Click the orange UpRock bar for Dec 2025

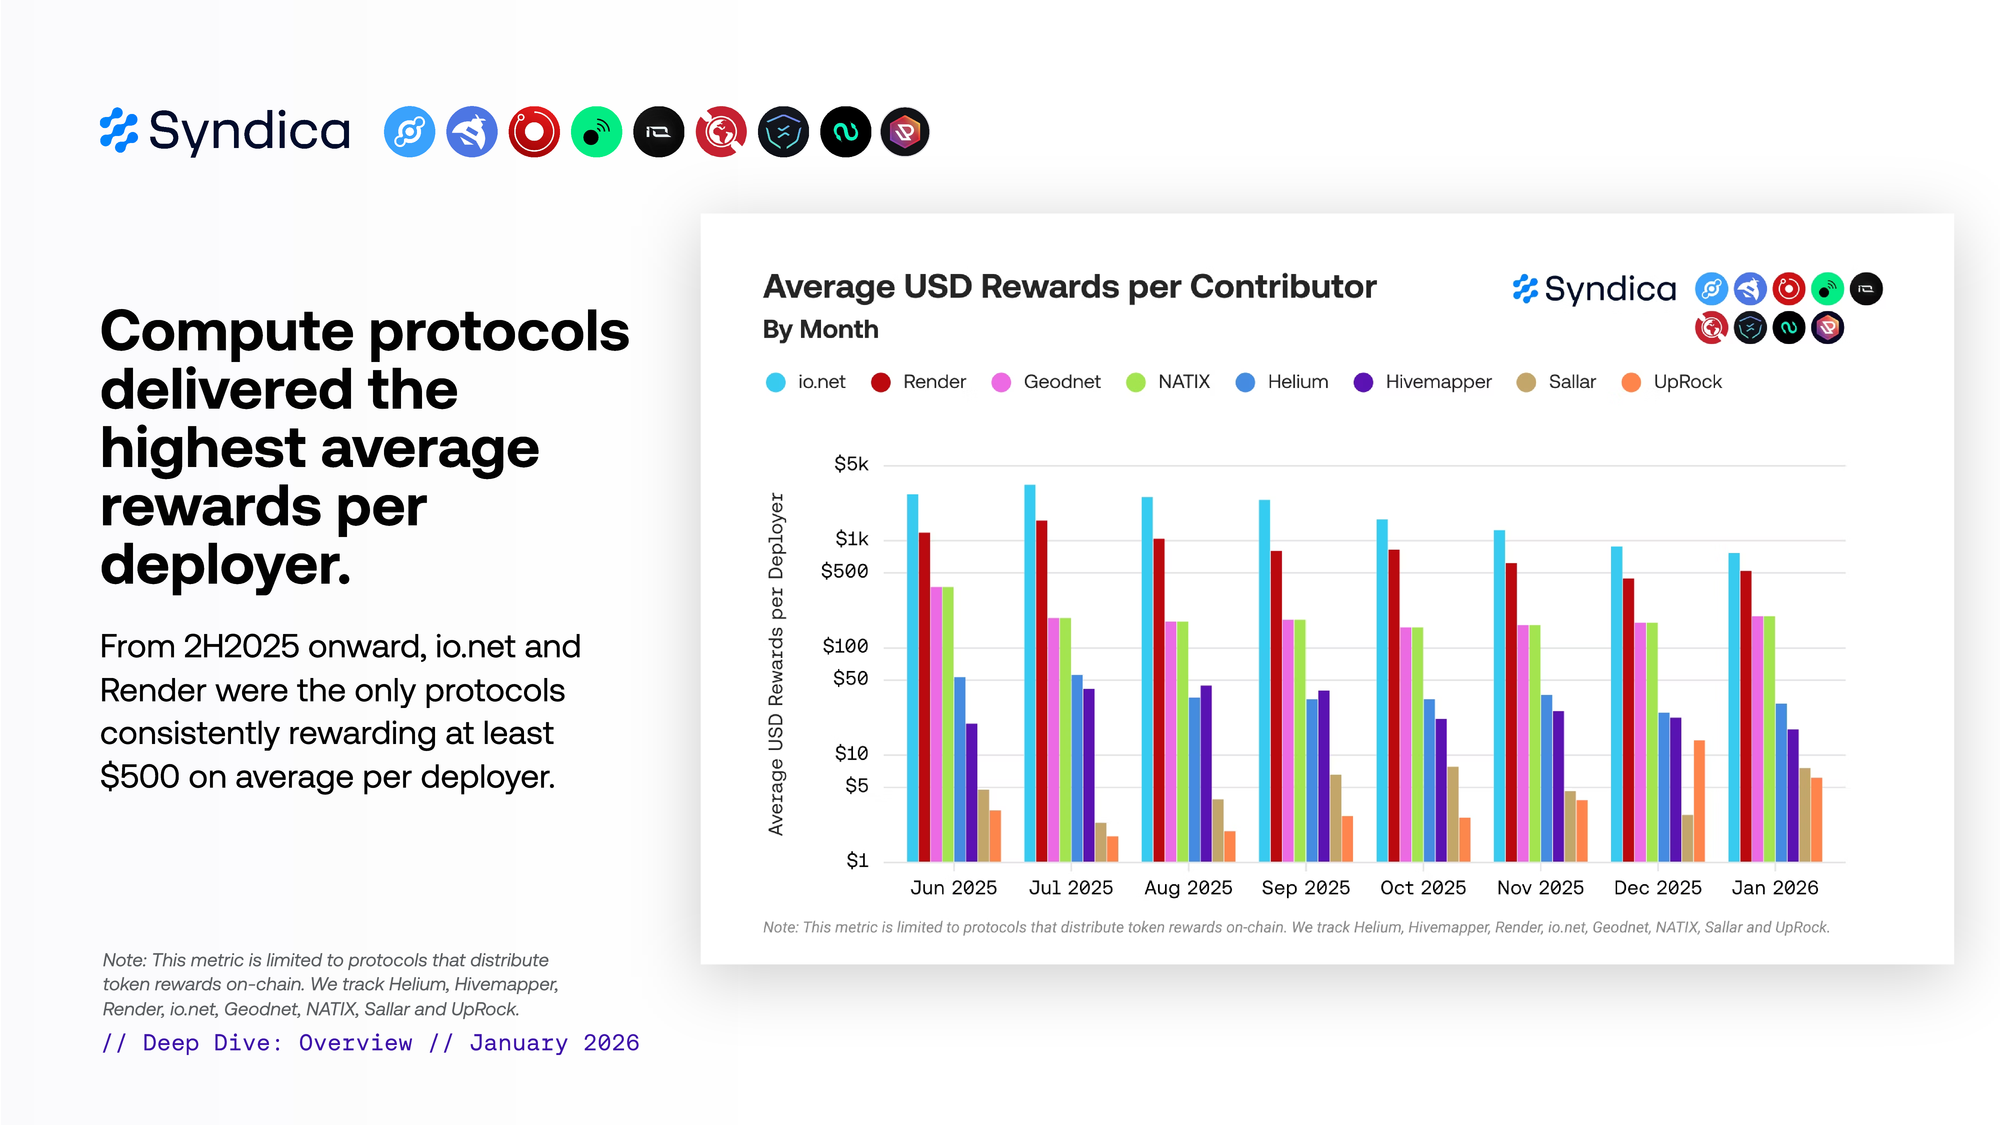(1699, 800)
